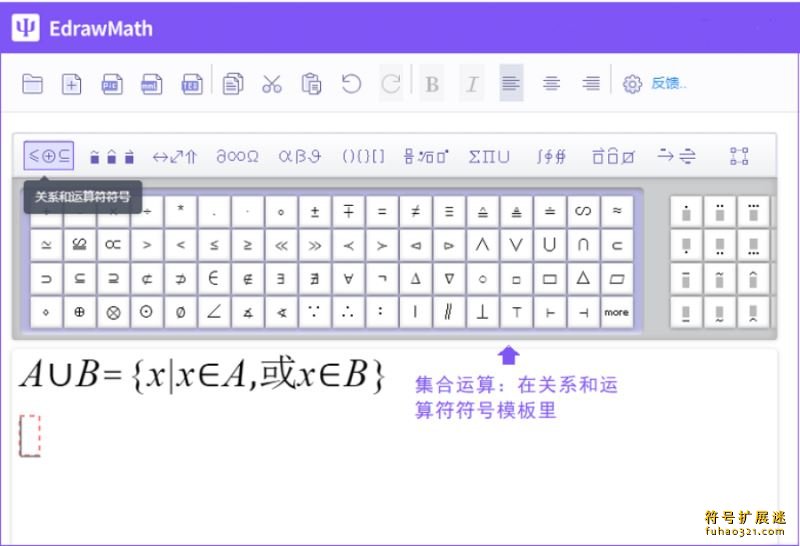Screen dimensions: 800x546
Task: Insert the element-of symbol ∈
Action: [x=214, y=279]
